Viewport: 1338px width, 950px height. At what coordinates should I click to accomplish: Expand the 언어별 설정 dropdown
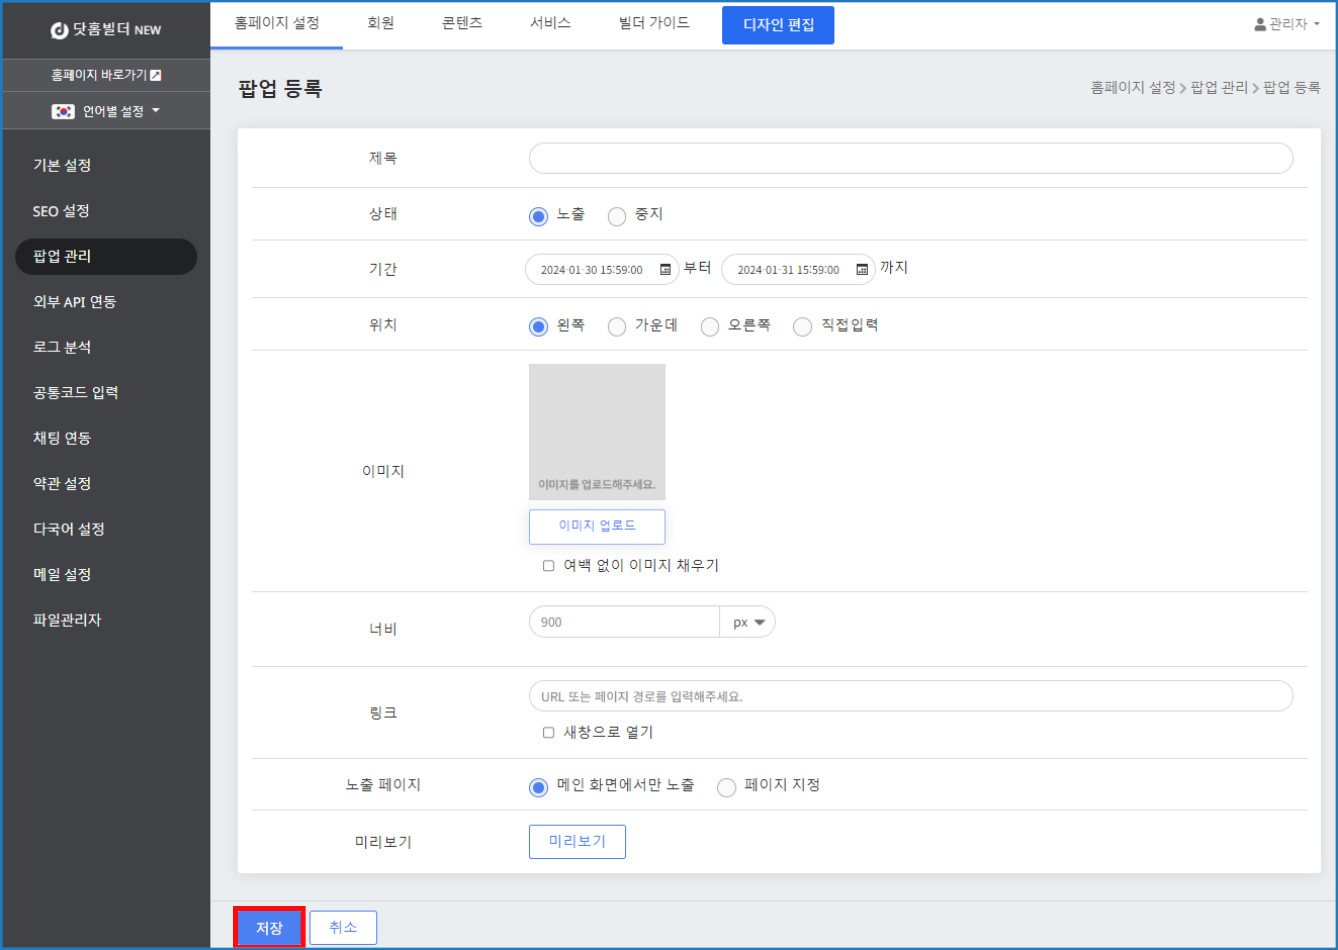[x=155, y=111]
